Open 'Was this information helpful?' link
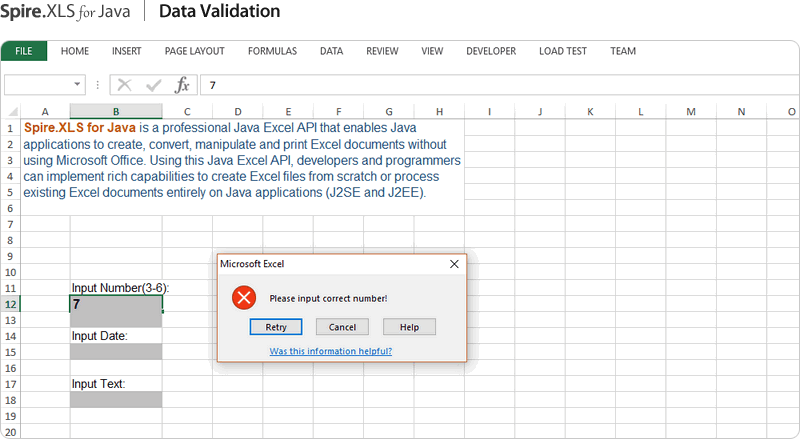This screenshot has width=800, height=440. [331, 351]
